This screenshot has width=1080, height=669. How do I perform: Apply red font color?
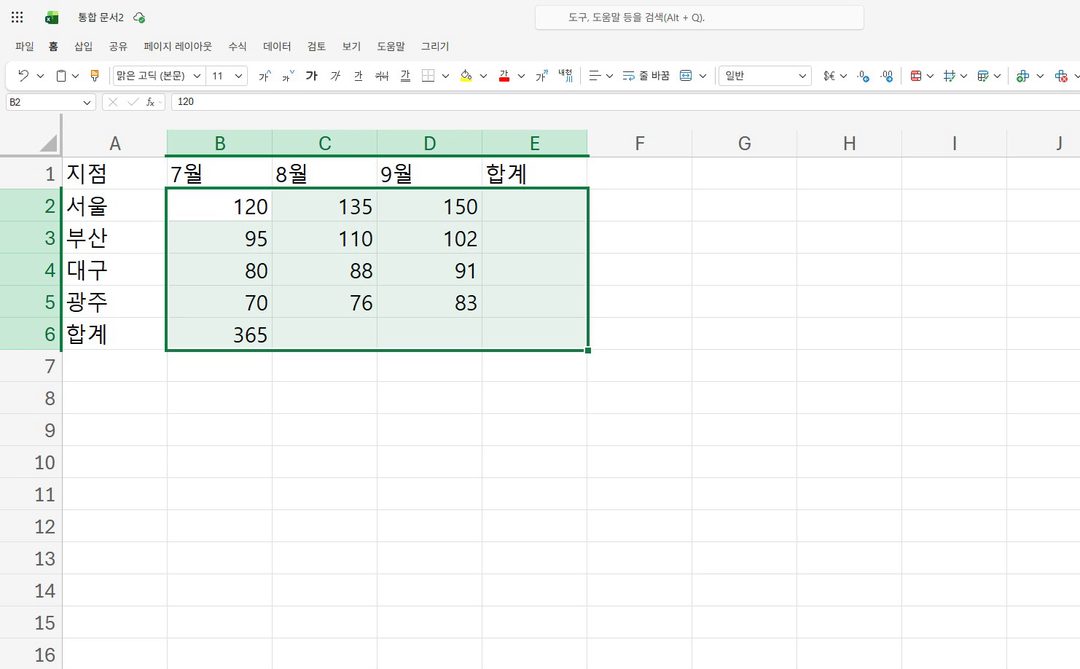coord(504,76)
